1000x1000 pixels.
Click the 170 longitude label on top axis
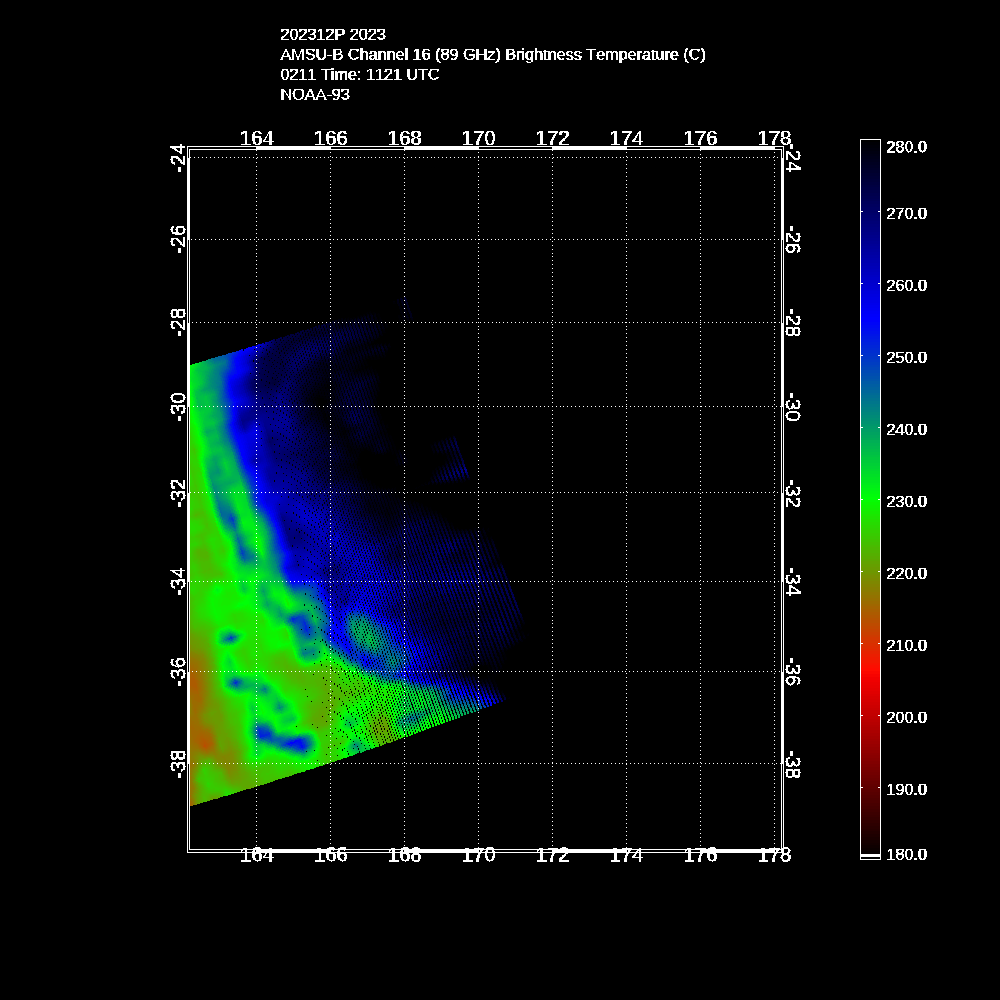[479, 138]
